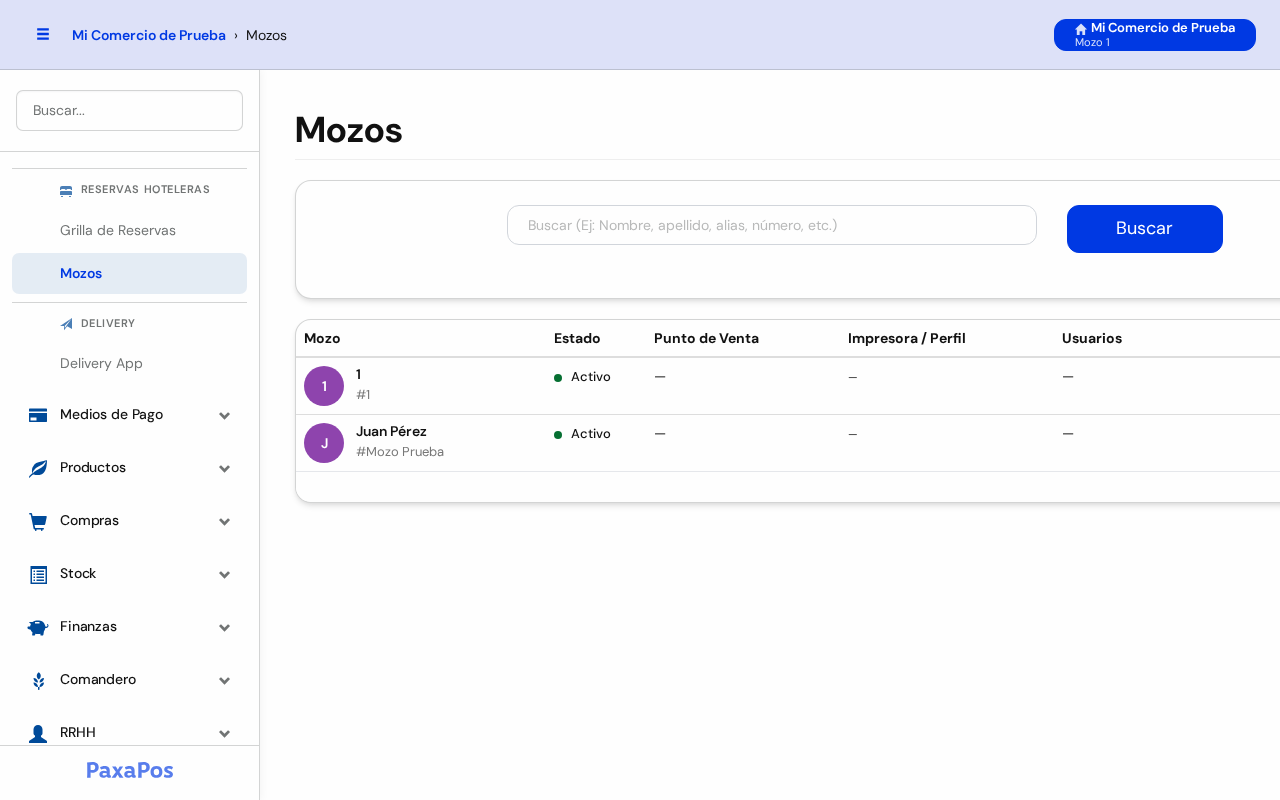Click the #Mozo Prueba alias text
This screenshot has height=800, width=1280.
pyautogui.click(x=400, y=452)
